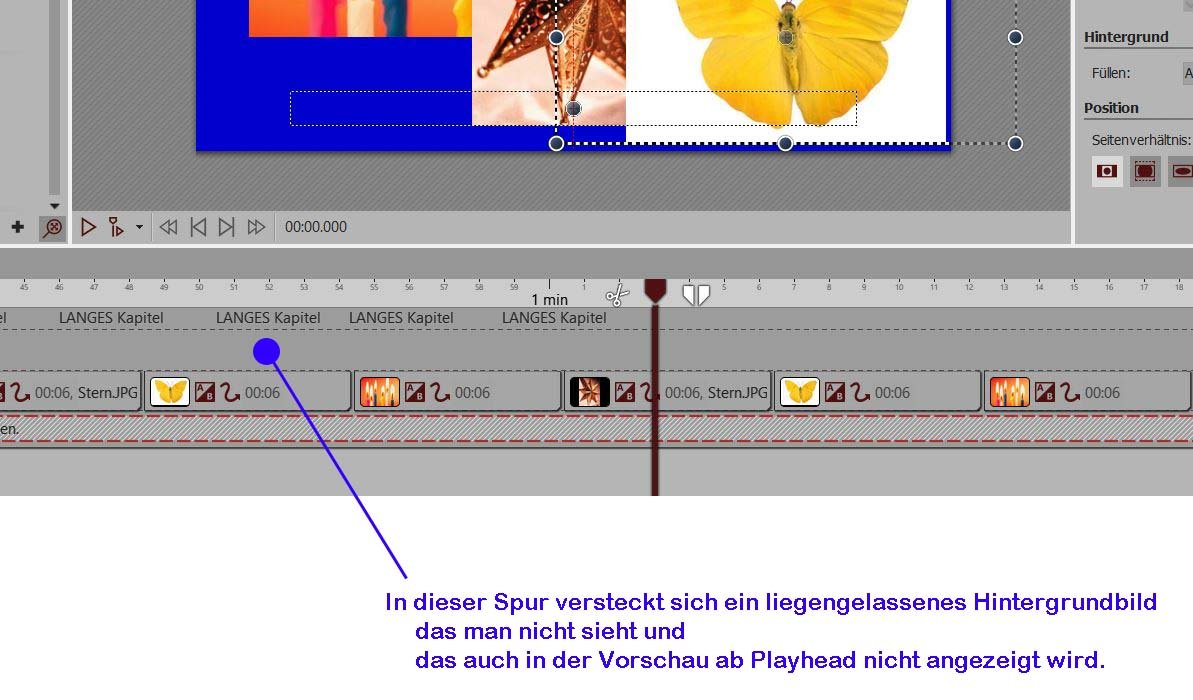Image resolution: width=1193 pixels, height=700 pixels.
Task: Click the fast-forward double-arrow button
Action: tap(257, 227)
